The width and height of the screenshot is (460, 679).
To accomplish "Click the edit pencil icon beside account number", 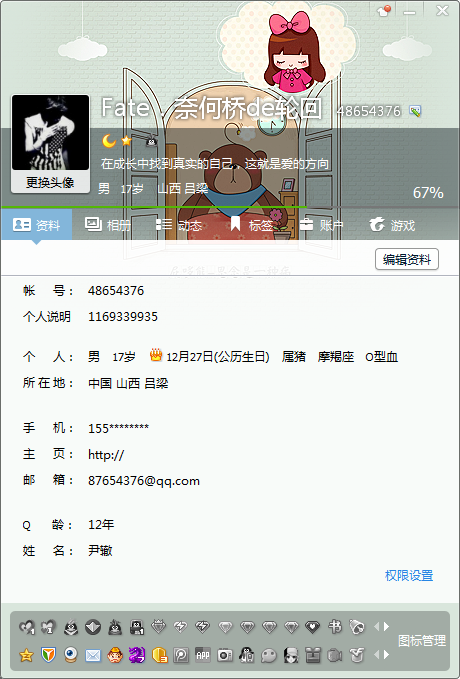I will point(415,111).
